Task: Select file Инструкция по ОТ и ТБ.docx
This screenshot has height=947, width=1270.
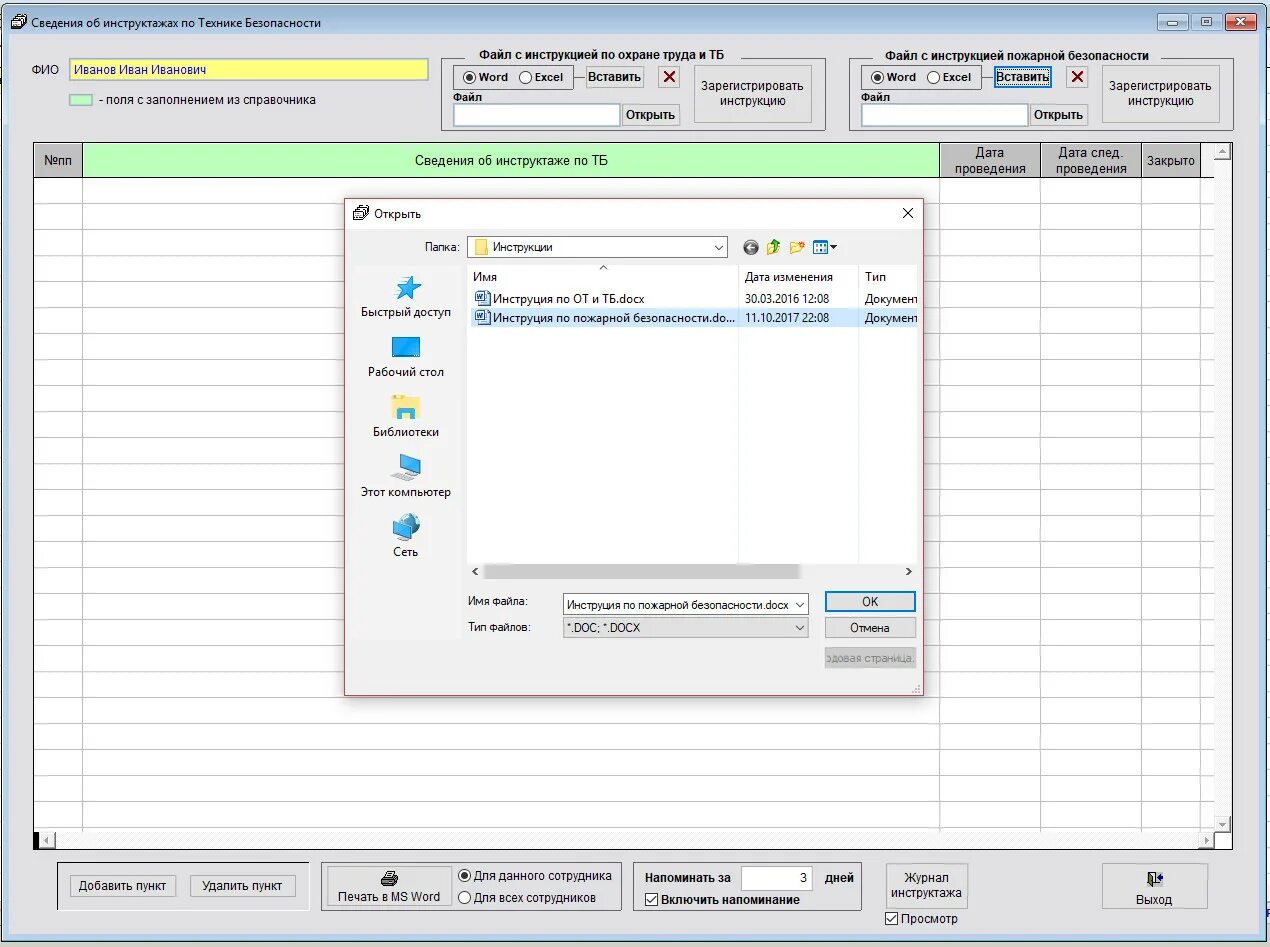Action: [x=568, y=299]
